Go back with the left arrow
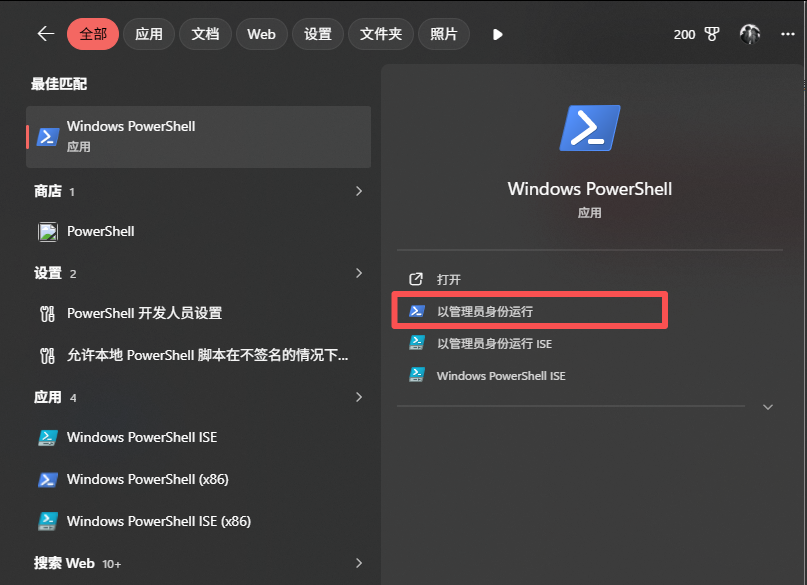807x585 pixels. coord(46,34)
